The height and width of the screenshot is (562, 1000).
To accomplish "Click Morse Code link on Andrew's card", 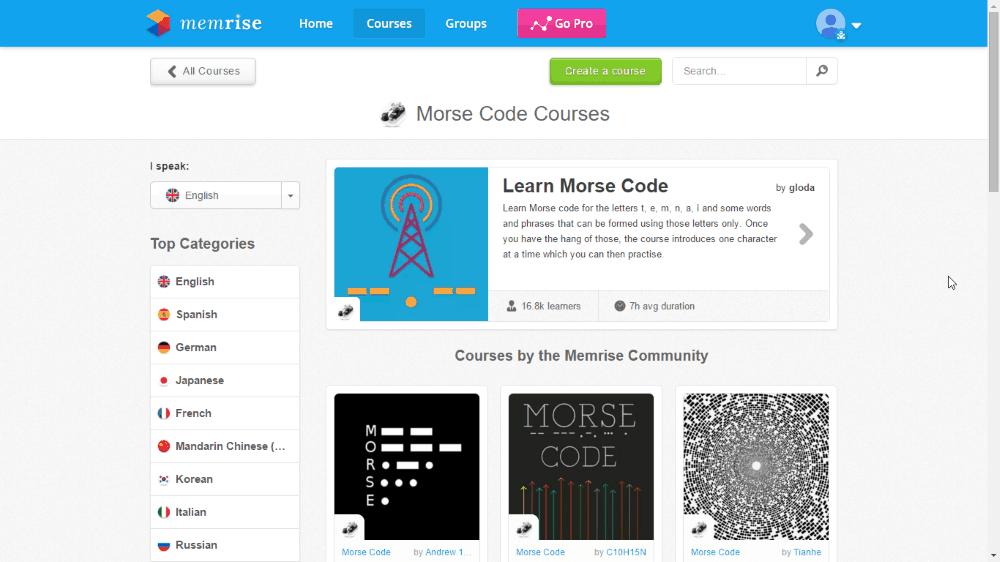I will click(366, 552).
